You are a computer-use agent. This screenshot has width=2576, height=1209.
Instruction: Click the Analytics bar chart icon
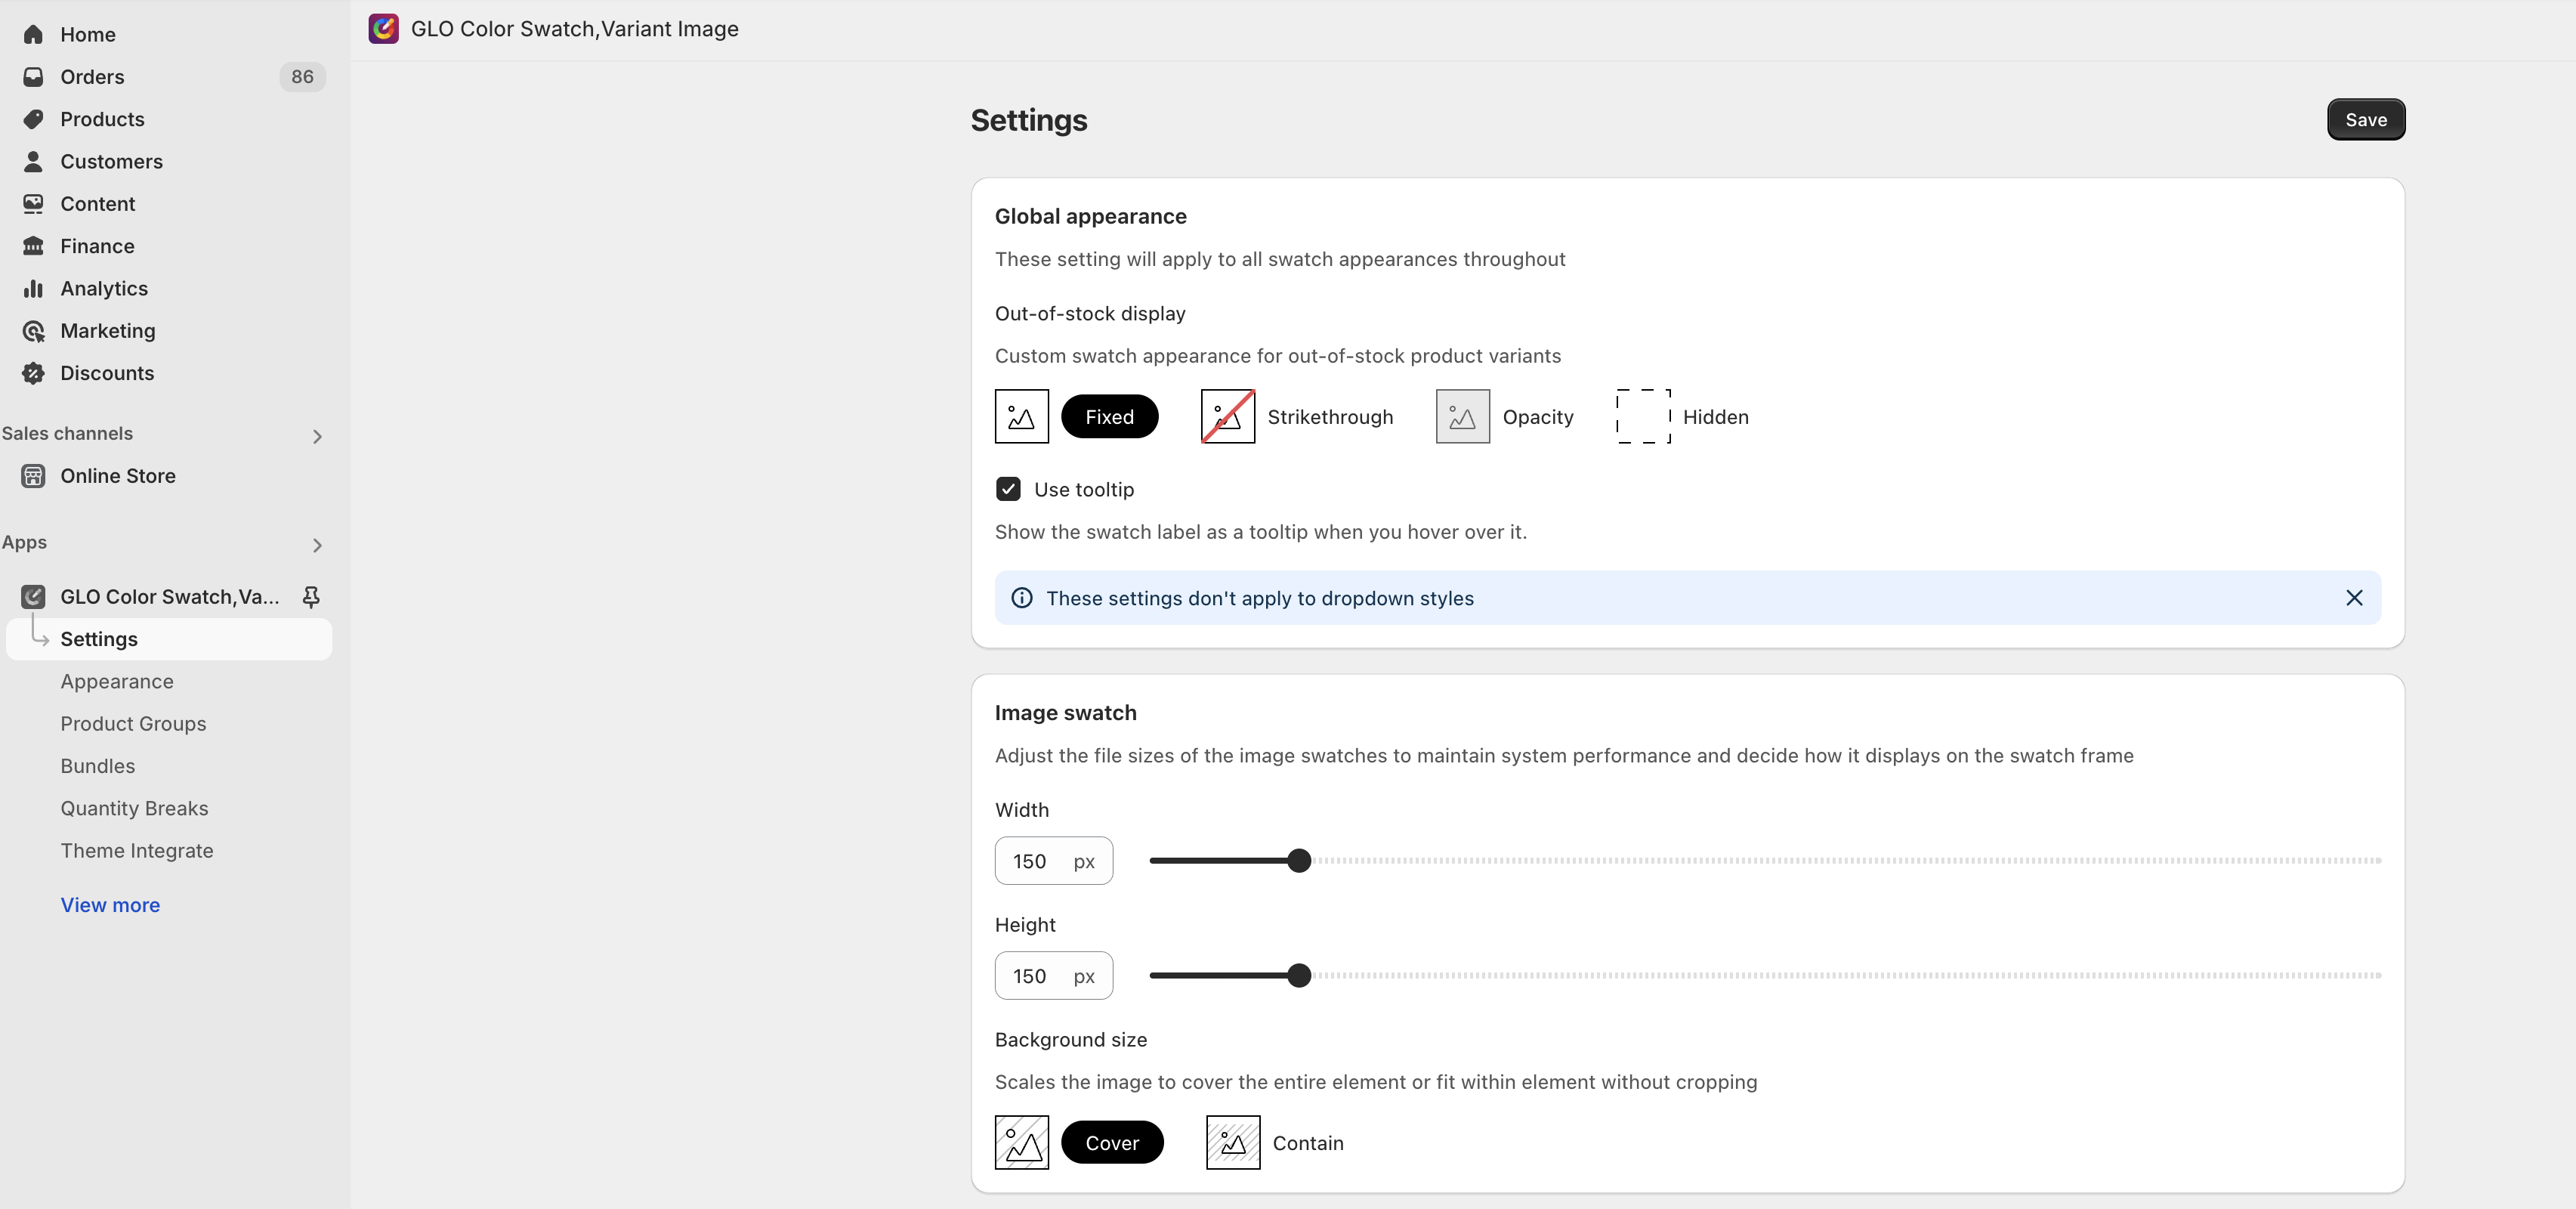tap(33, 289)
